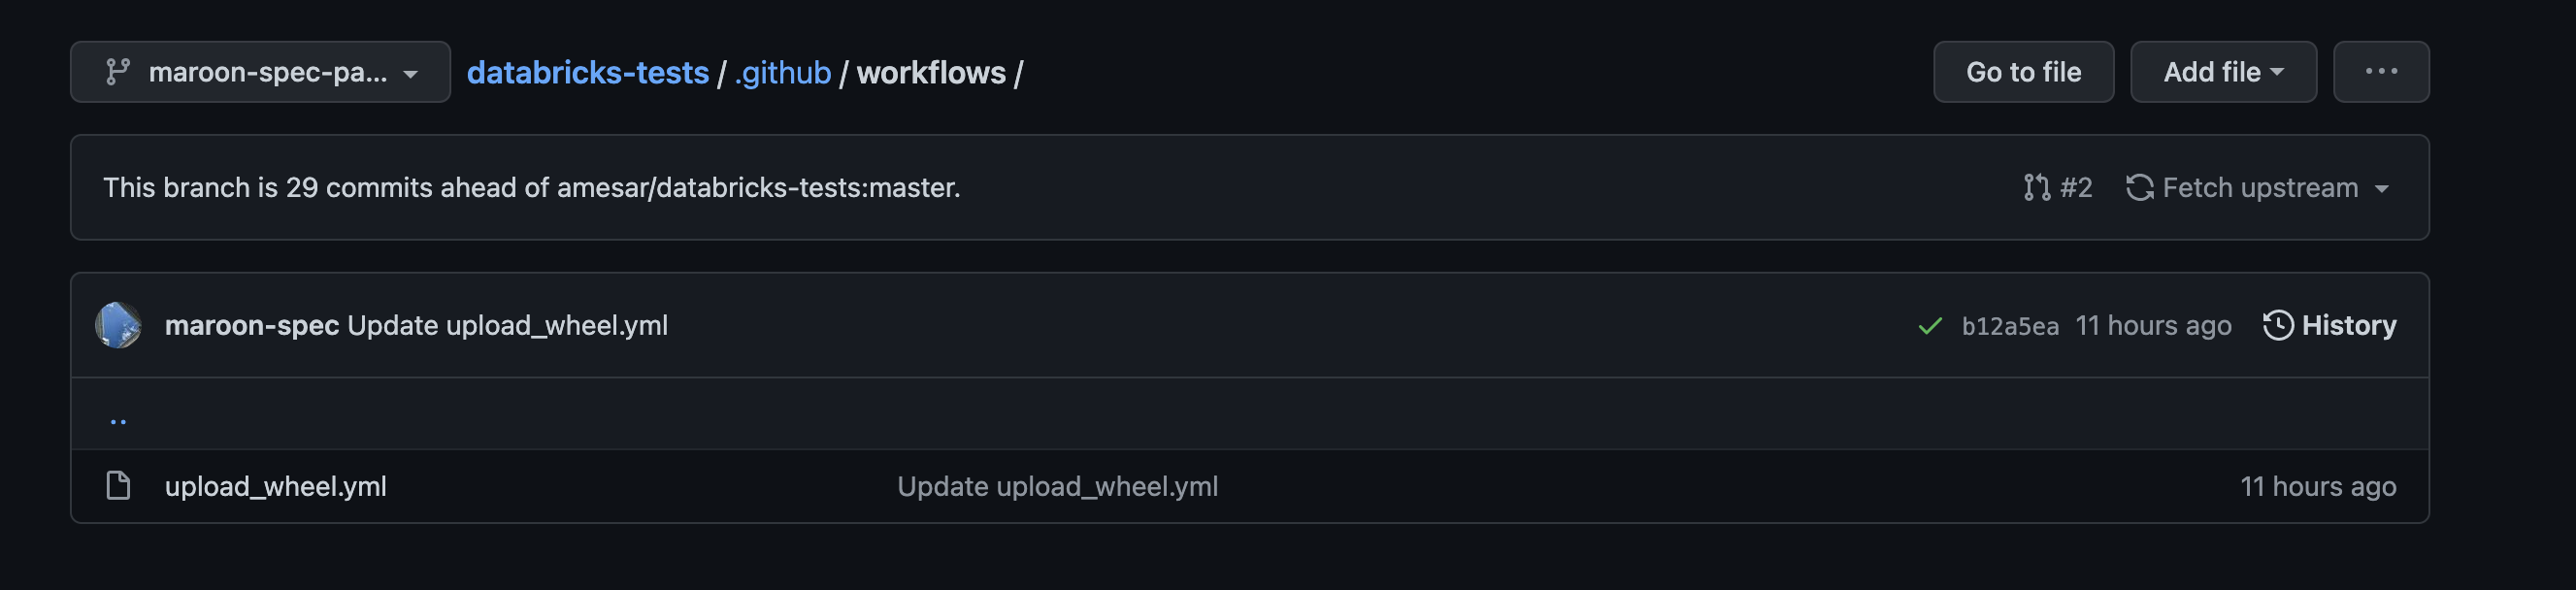Viewport: 2576px width, 590px height.
Task: Expand the maroon-spec-pa... branch dropdown
Action: pyautogui.click(x=260, y=72)
